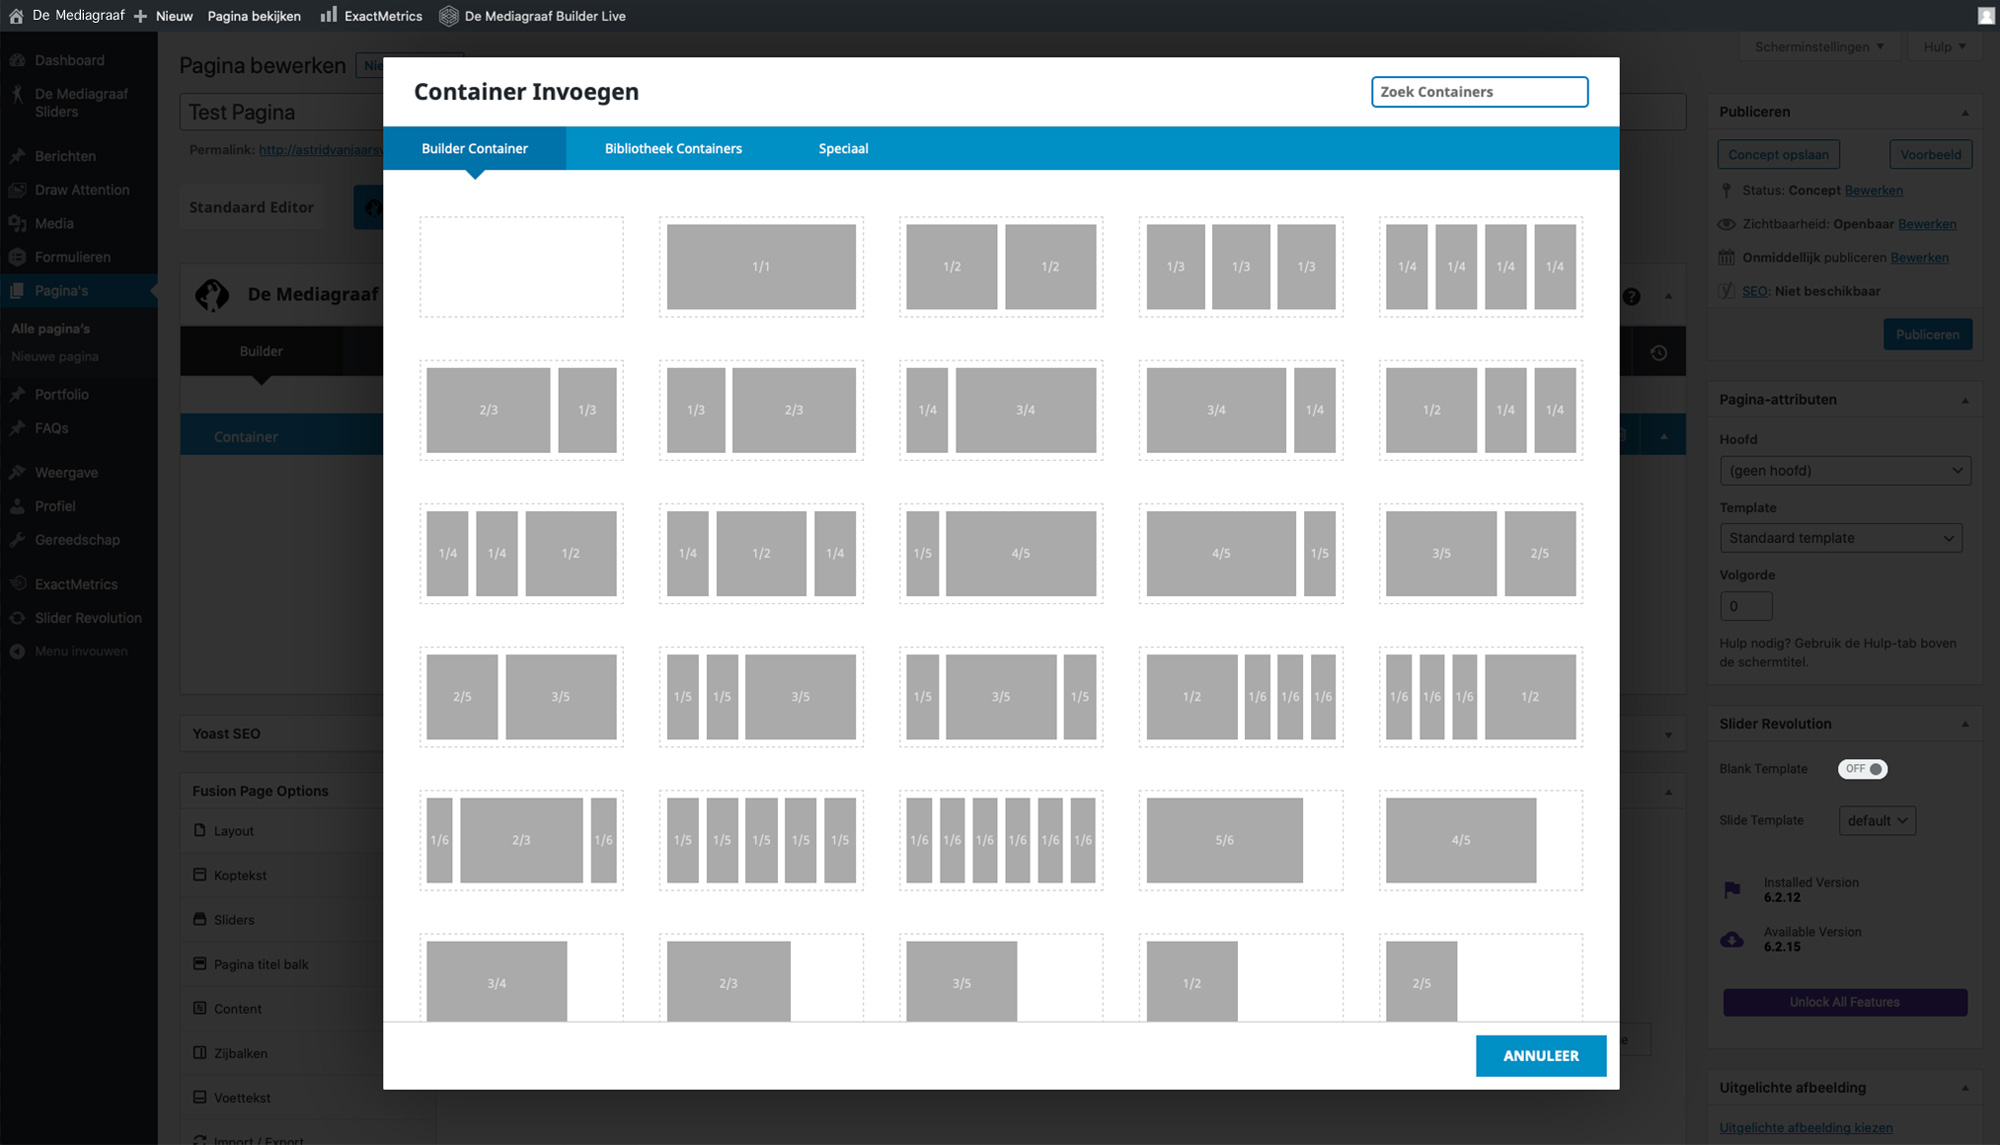This screenshot has width=2000, height=1145.
Task: Click the ANNULEER button
Action: click(x=1540, y=1056)
